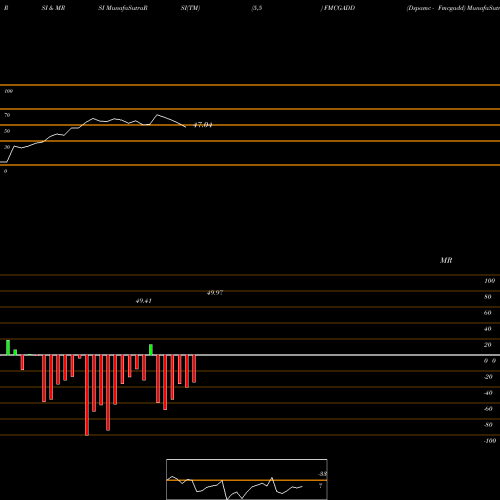
Task: Click the FMCGADD symbol in header
Action: click(x=339, y=8)
